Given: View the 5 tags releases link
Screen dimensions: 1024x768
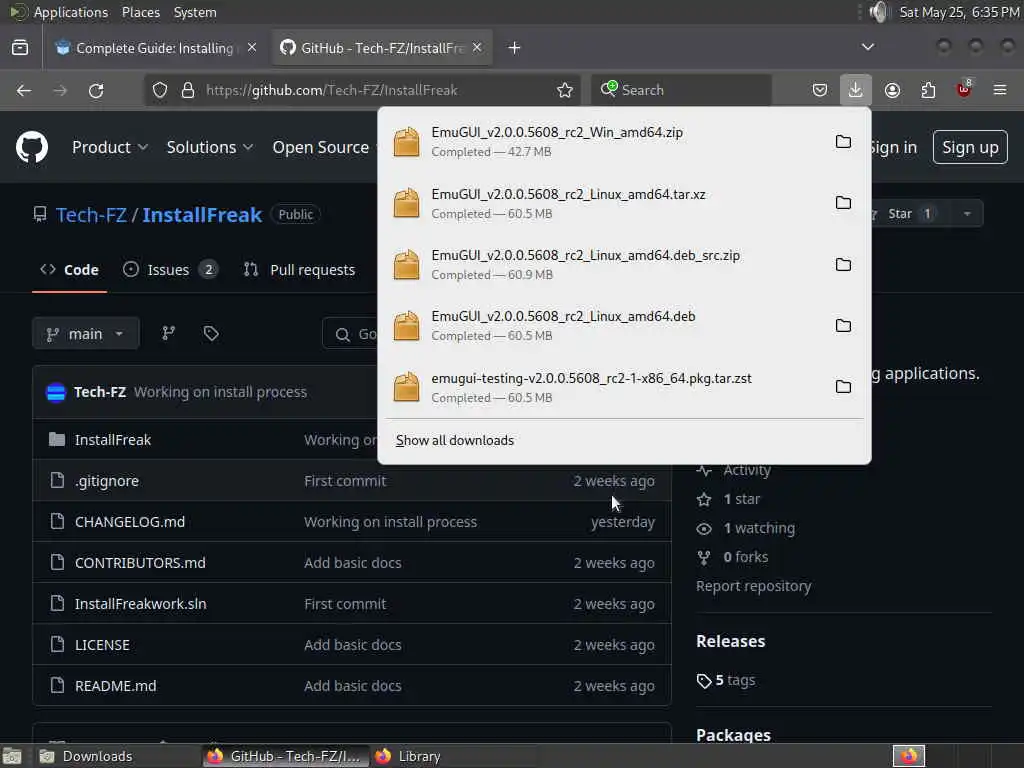Looking at the screenshot, I should [726, 680].
